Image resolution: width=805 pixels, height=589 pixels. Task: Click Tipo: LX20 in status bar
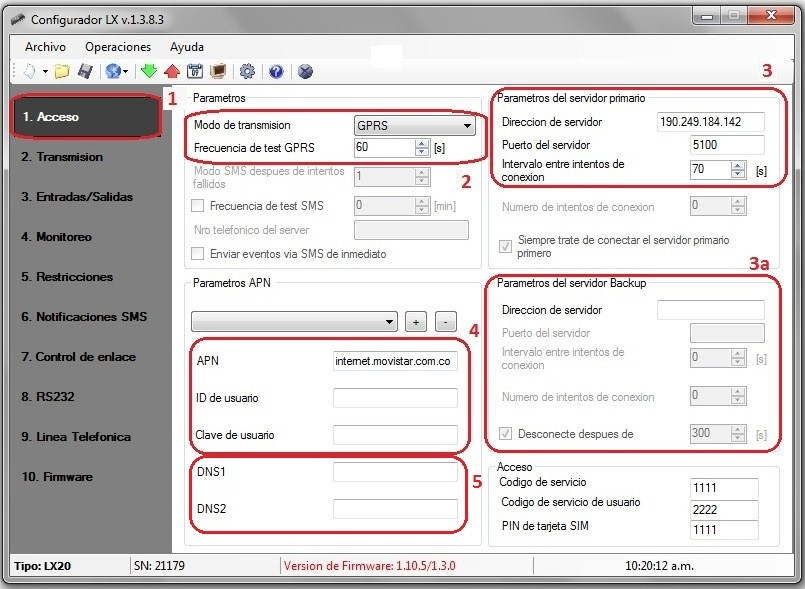(43, 566)
